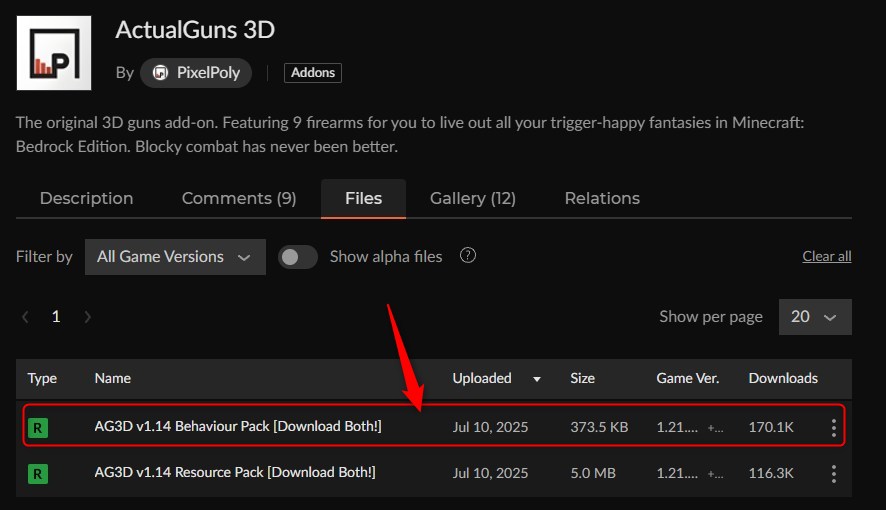
Task: Expand extra game versions in Resource Pack row
Action: point(715,474)
